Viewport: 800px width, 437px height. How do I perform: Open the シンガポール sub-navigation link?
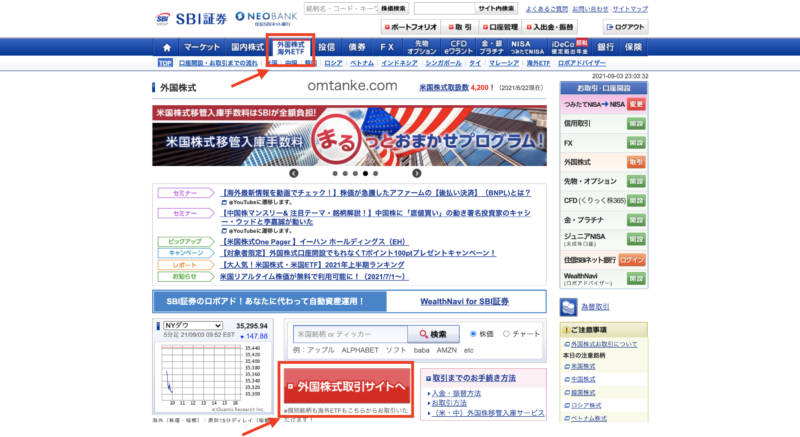(x=443, y=63)
